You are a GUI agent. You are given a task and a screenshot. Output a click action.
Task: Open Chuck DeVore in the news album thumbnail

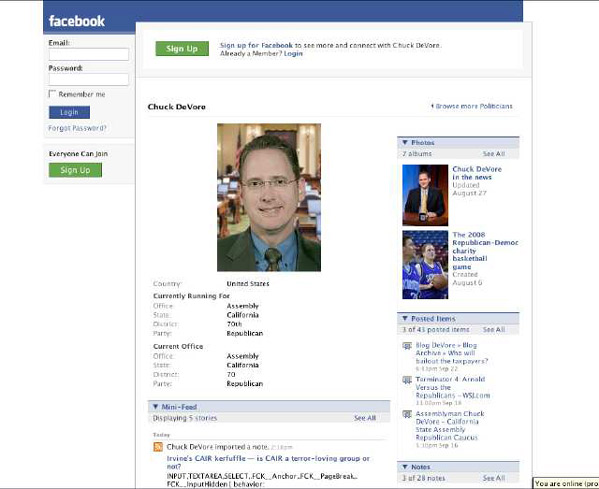pos(425,195)
